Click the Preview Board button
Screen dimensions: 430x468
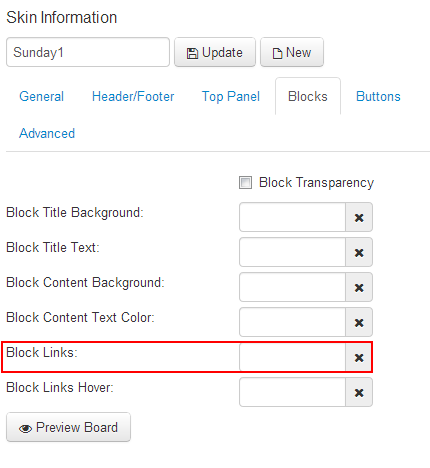68,427
